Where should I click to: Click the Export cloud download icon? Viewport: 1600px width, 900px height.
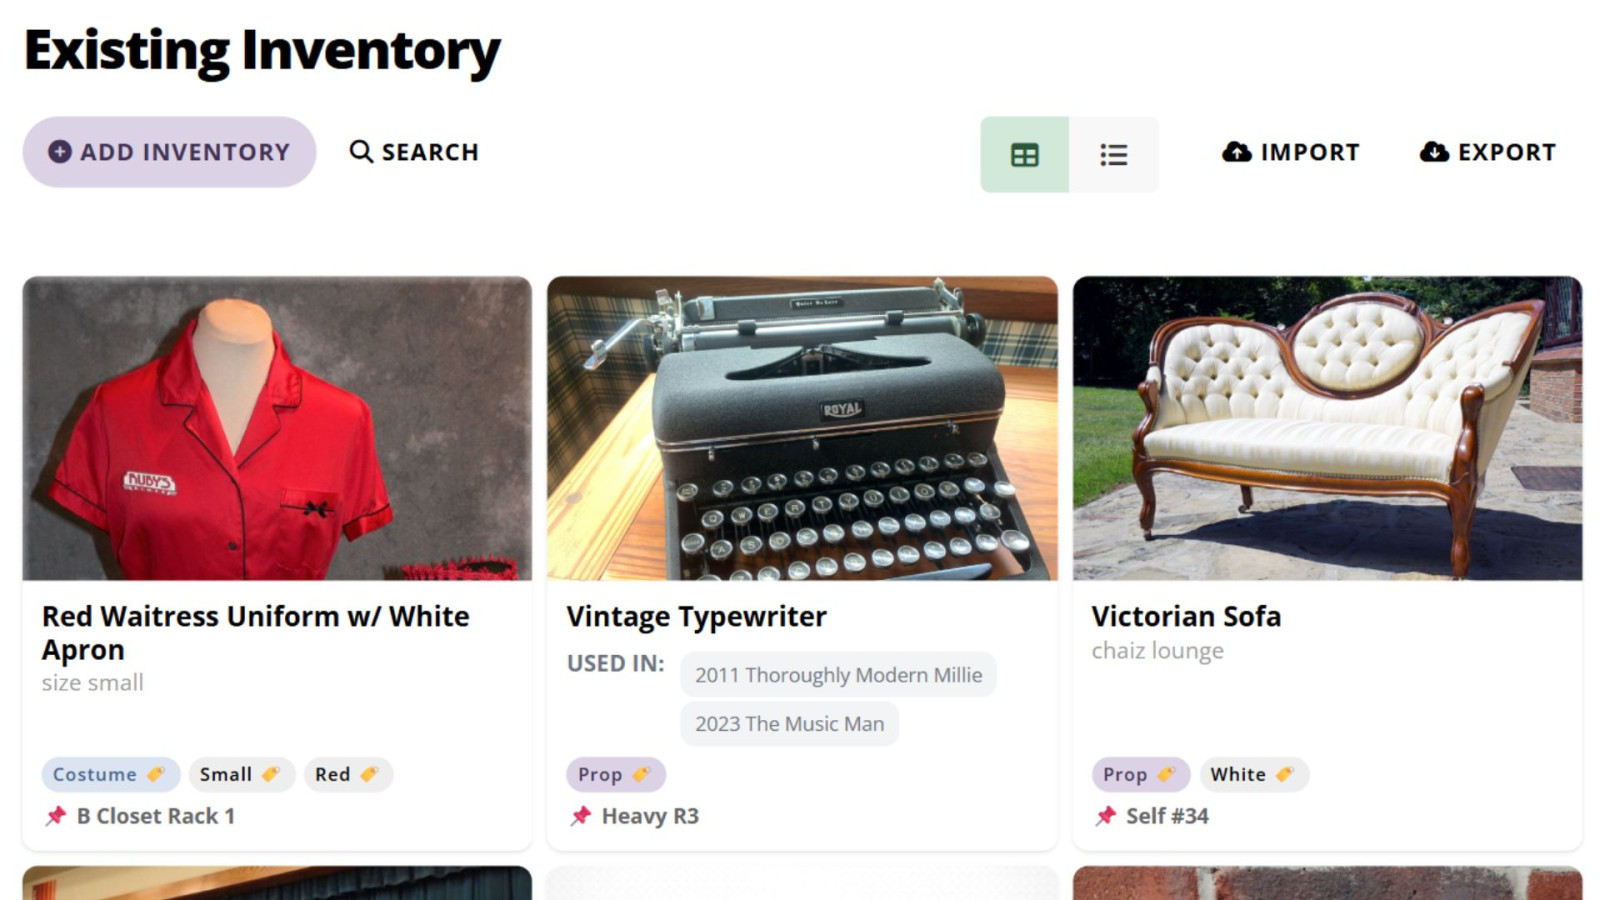point(1434,152)
